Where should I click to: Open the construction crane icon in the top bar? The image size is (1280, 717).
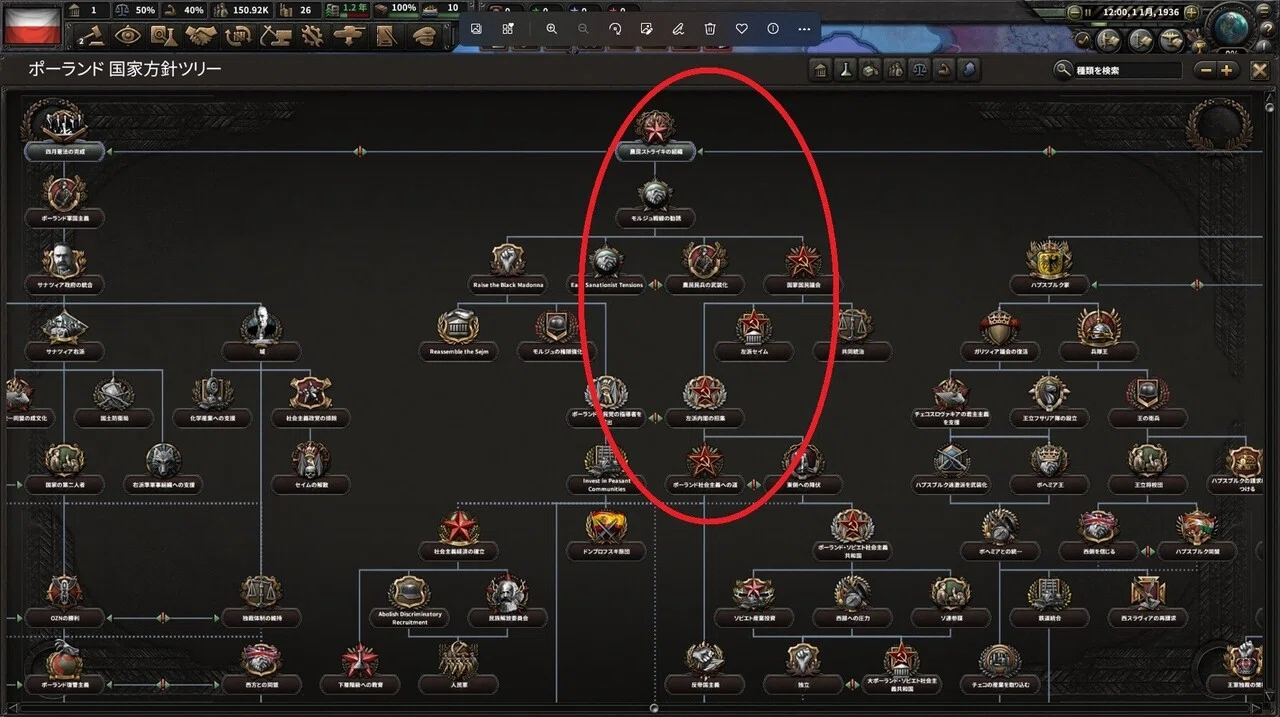tap(274, 34)
